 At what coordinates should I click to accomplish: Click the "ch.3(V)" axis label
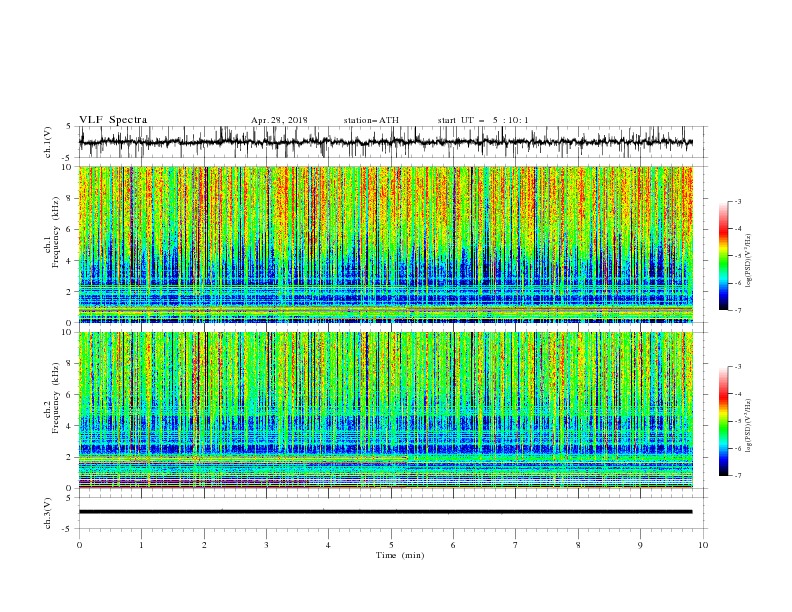48,513
